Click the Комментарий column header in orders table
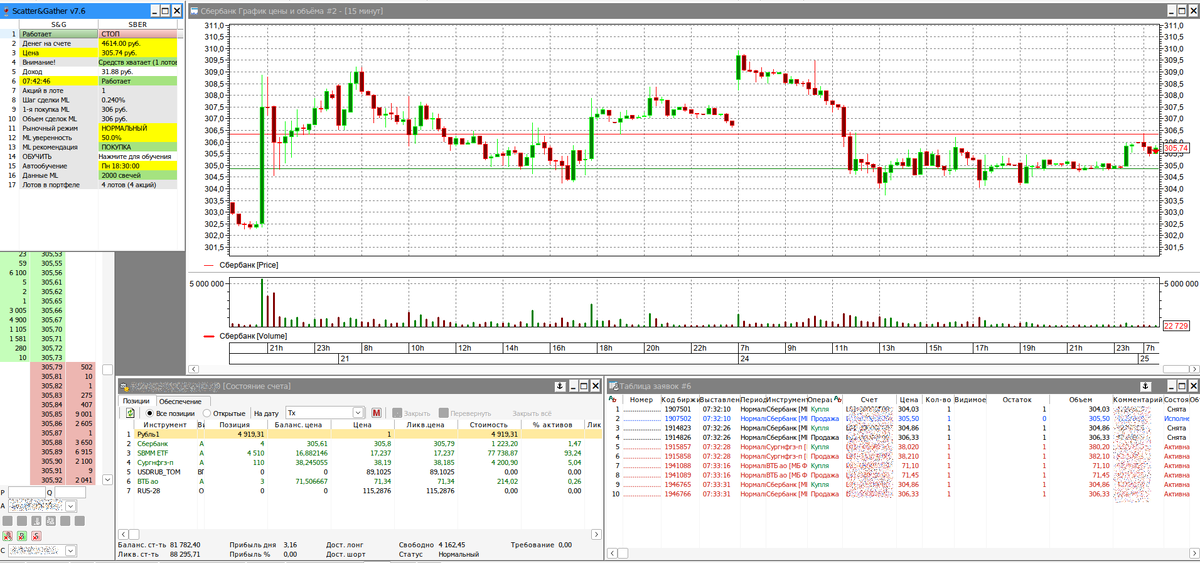 (1136, 399)
